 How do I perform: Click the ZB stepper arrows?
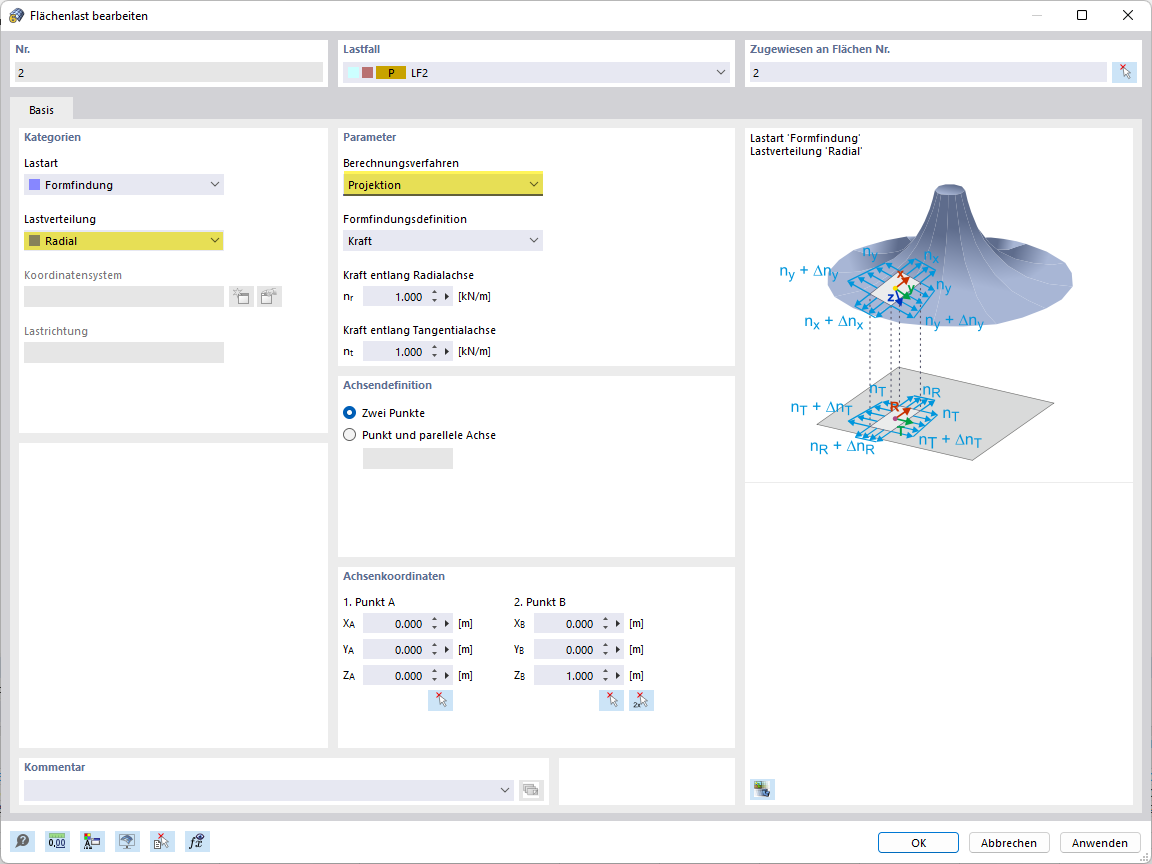pyautogui.click(x=606, y=676)
